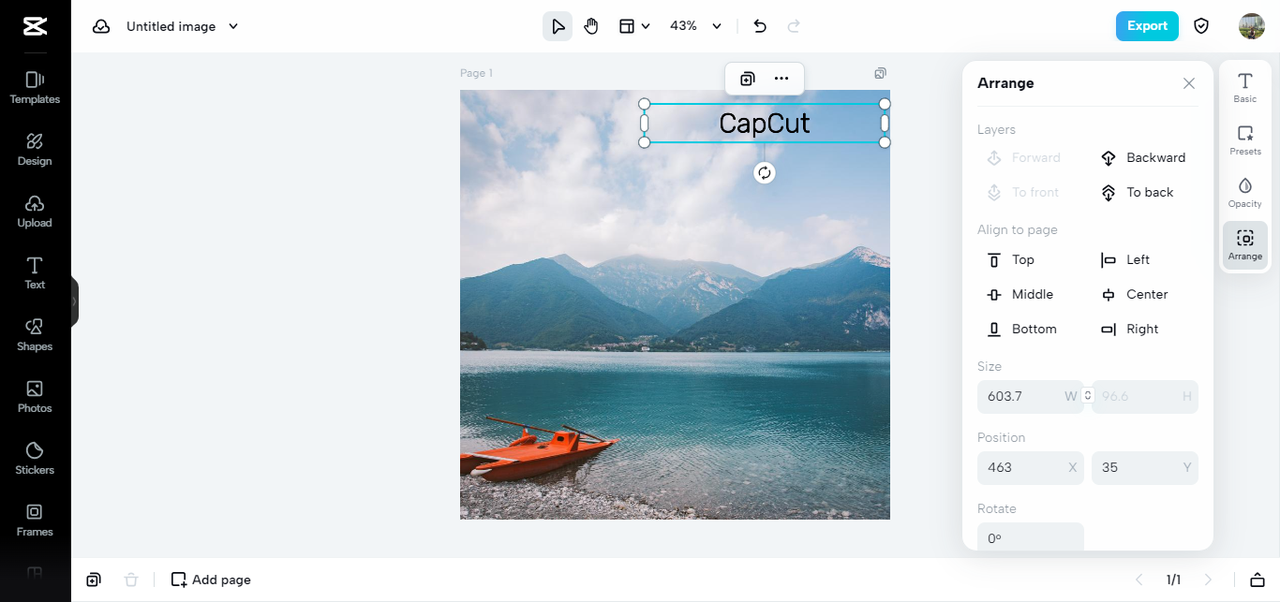This screenshot has height=602, width=1280.
Task: Open the text element more options menu
Action: point(782,79)
